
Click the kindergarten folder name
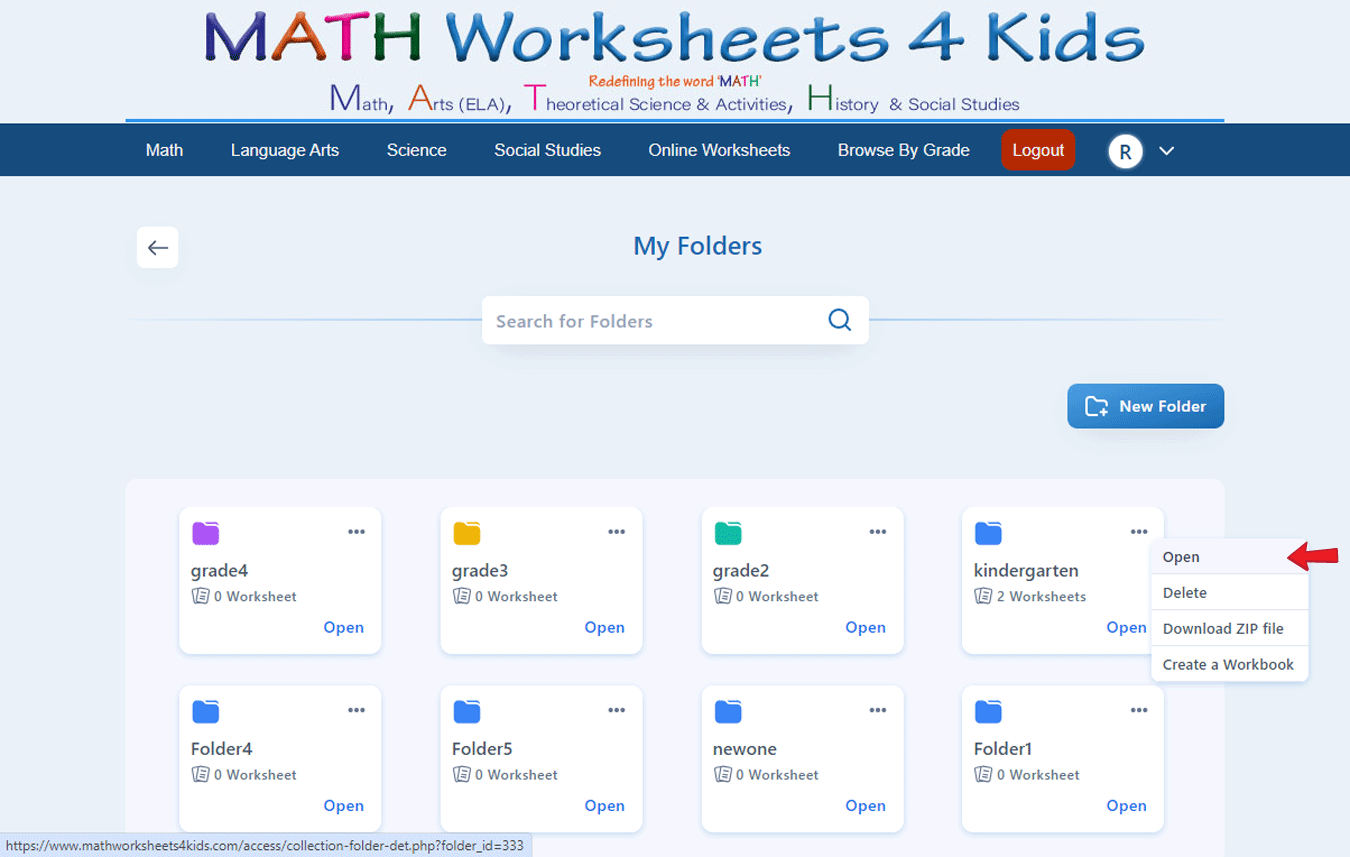(1026, 571)
